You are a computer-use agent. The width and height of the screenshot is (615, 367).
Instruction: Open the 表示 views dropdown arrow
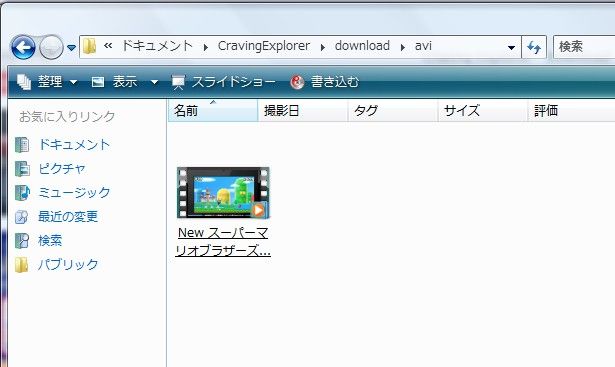tap(155, 82)
